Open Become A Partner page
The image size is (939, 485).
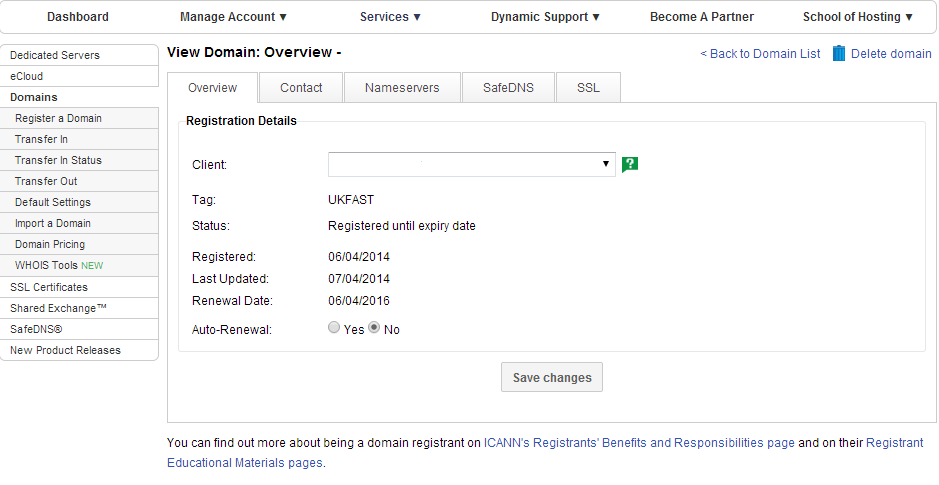702,17
